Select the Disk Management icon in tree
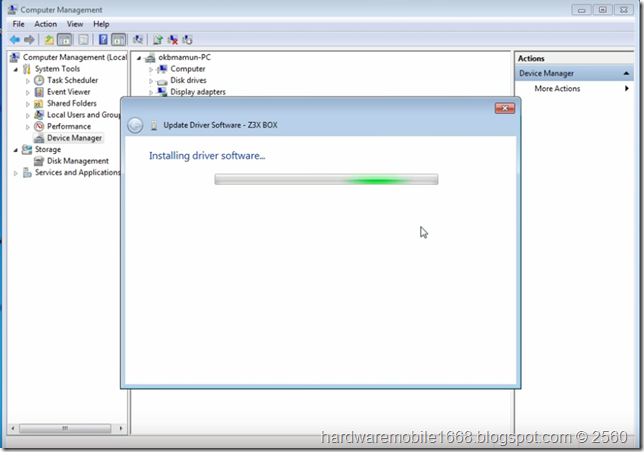Screen dimensions: 644x452 [39, 161]
